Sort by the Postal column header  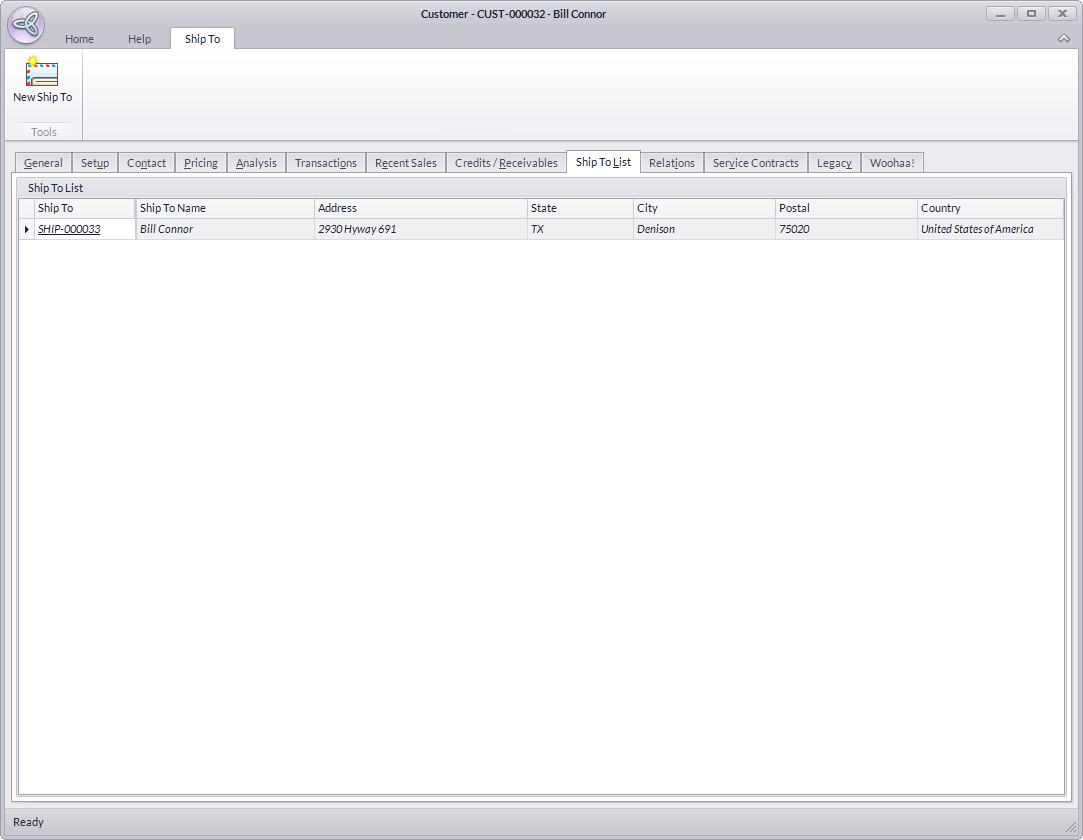(x=846, y=208)
